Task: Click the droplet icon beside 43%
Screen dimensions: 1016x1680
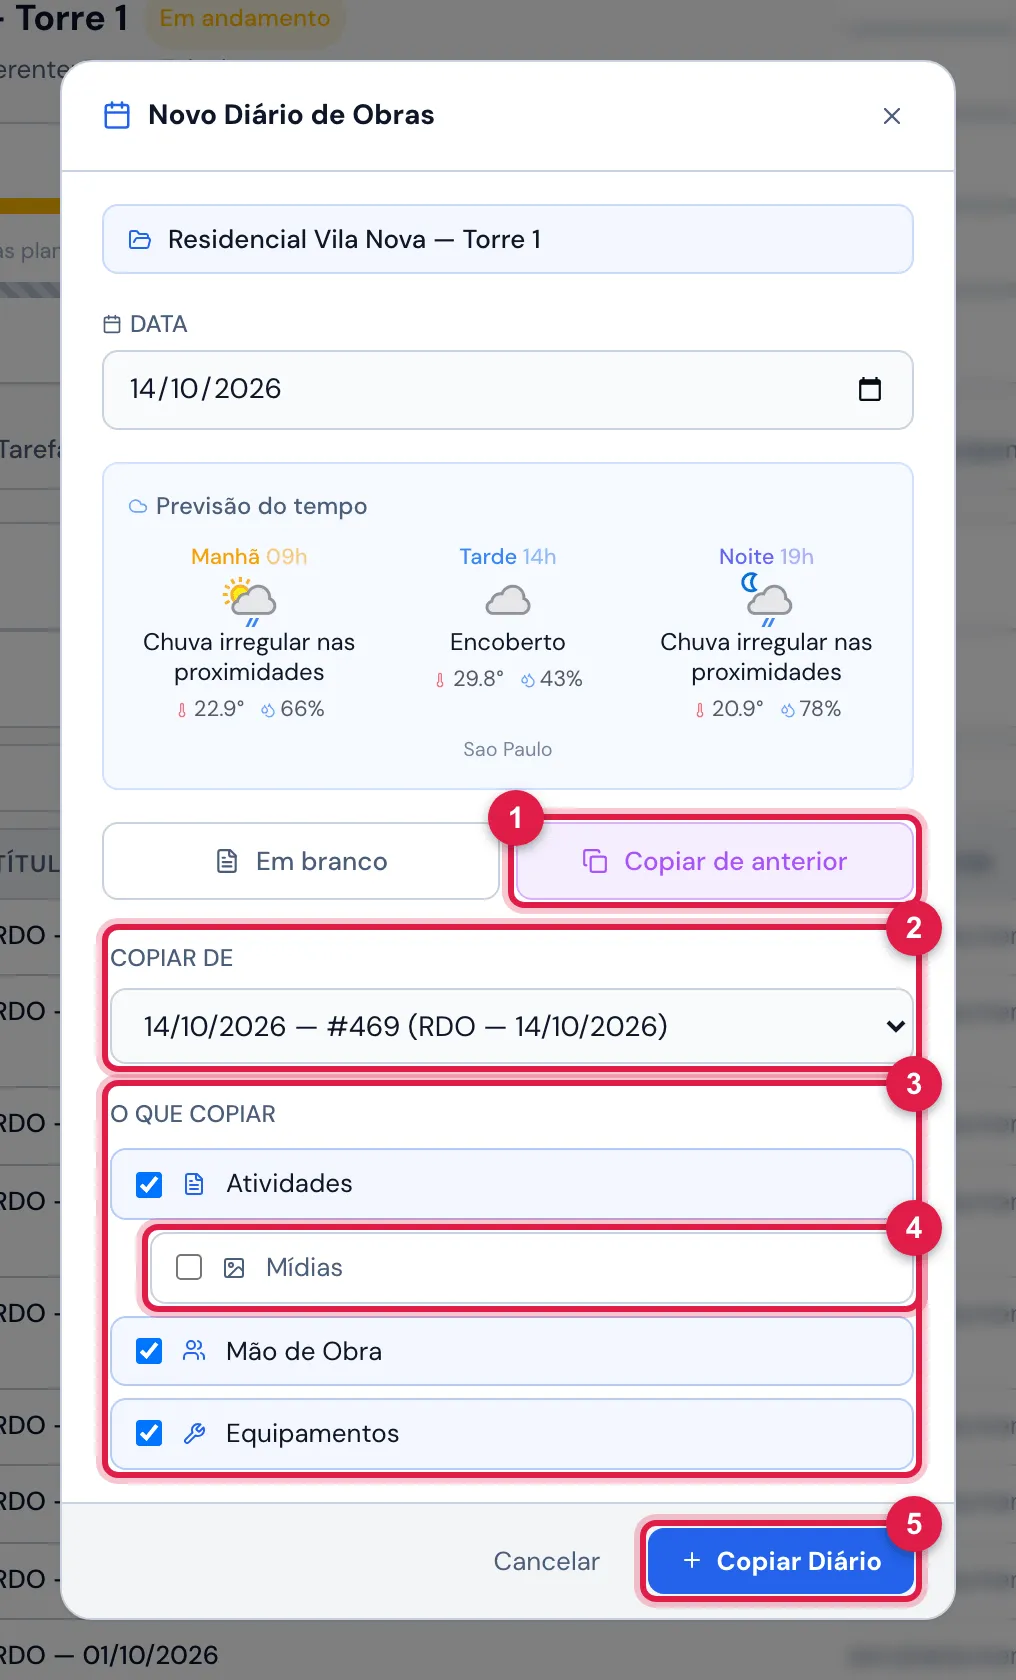Action: click(x=528, y=680)
